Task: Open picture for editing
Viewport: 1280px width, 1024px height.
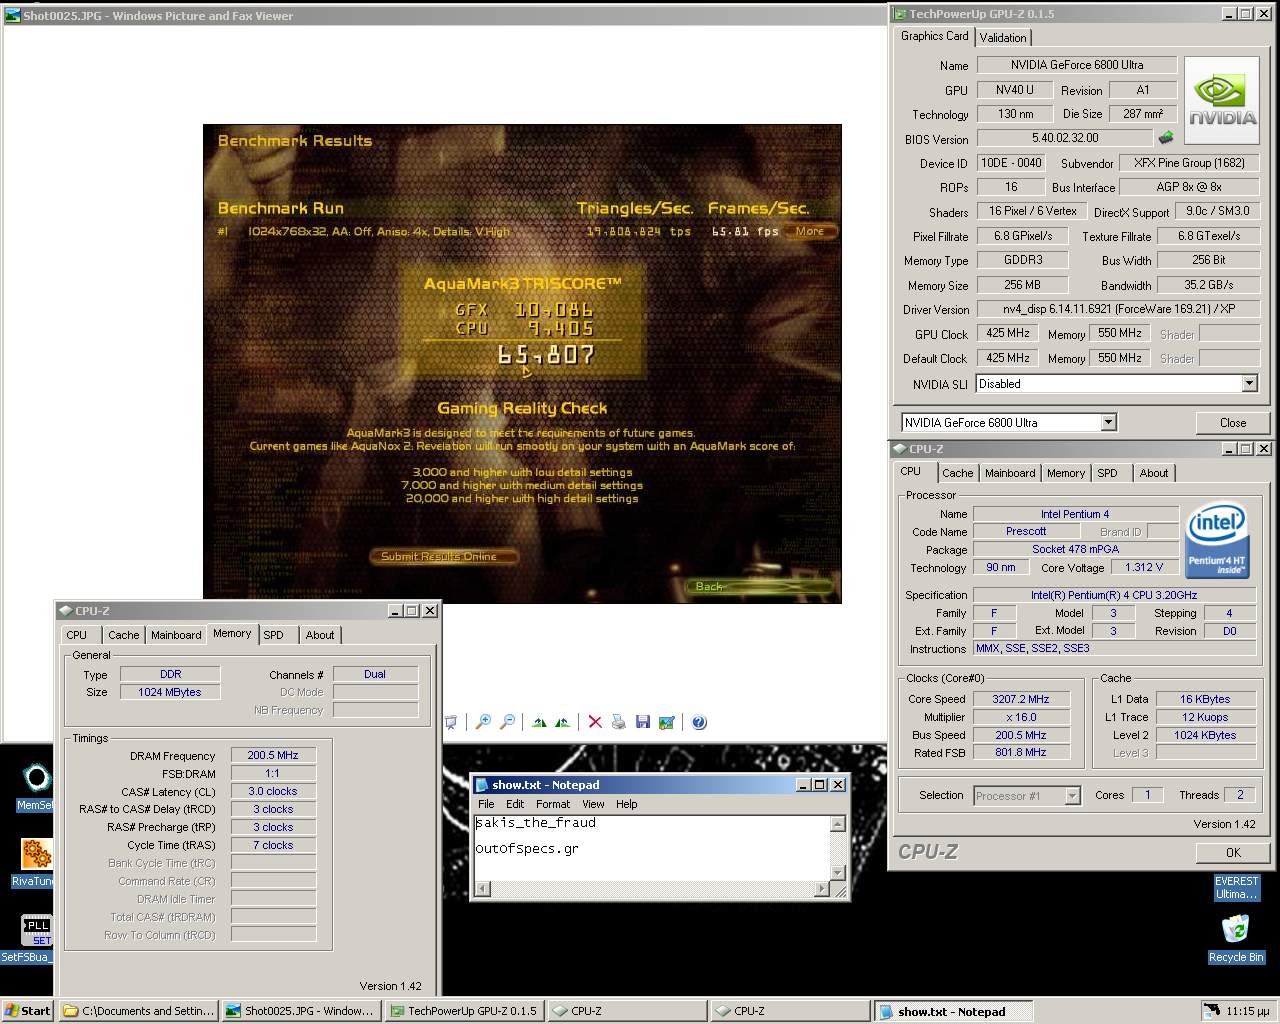Action: click(667, 722)
